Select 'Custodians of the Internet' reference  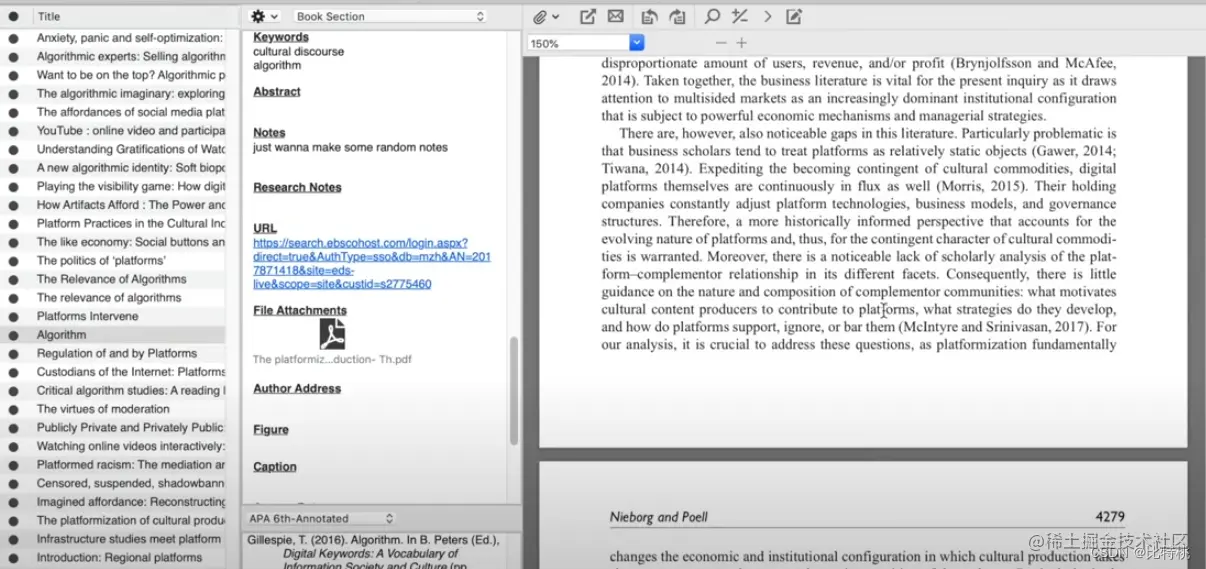pos(131,372)
